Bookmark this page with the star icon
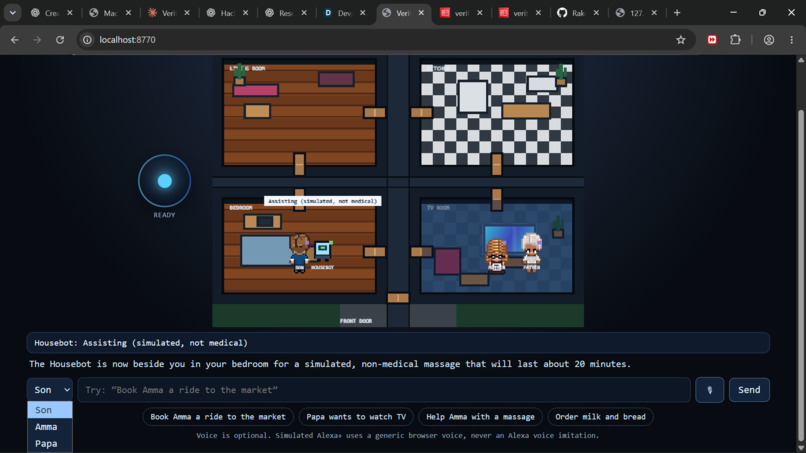The height and width of the screenshot is (453, 806). pyautogui.click(x=681, y=40)
